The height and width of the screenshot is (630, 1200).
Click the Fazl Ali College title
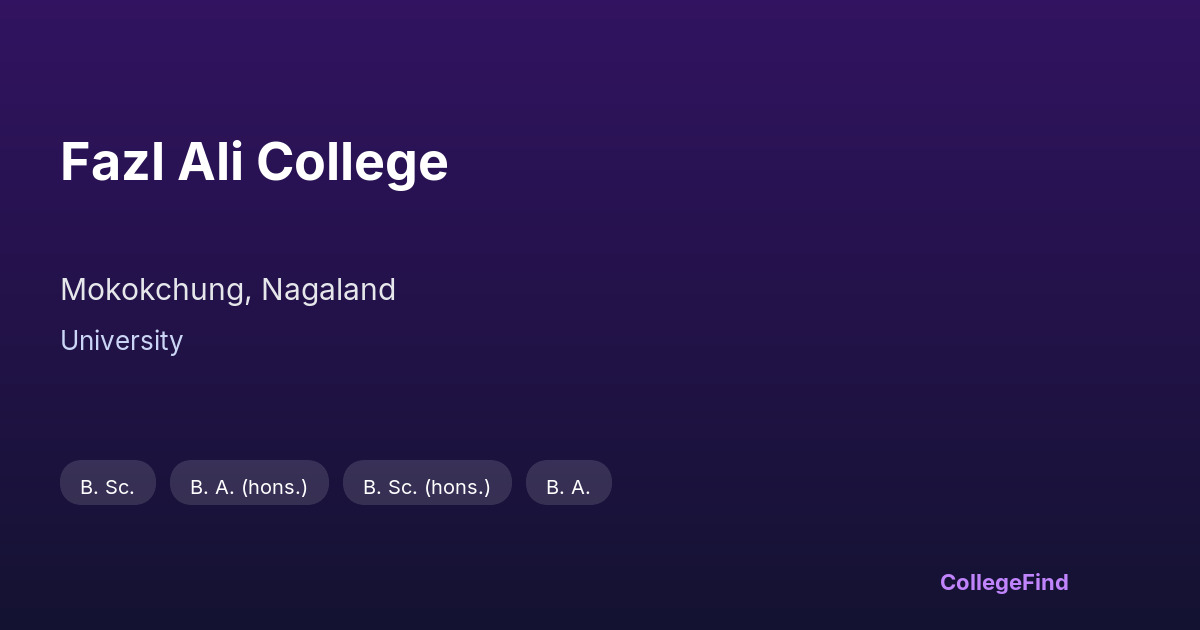pos(254,162)
